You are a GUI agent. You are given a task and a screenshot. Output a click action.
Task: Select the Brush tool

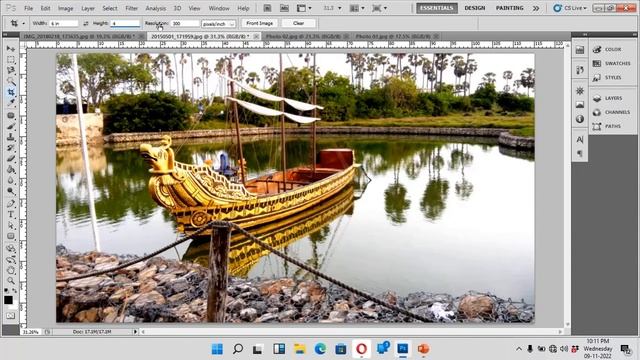pyautogui.click(x=11, y=127)
